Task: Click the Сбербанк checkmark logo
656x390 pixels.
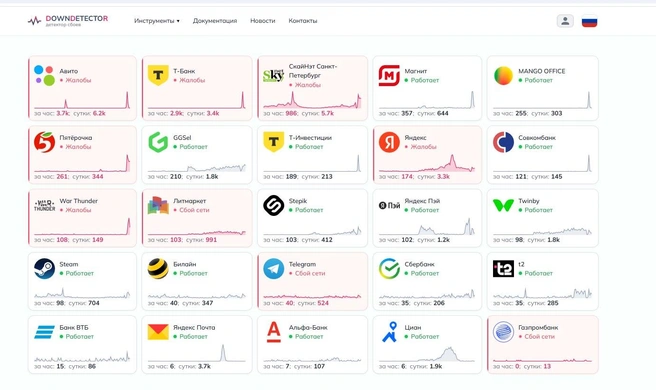Action: pos(389,269)
